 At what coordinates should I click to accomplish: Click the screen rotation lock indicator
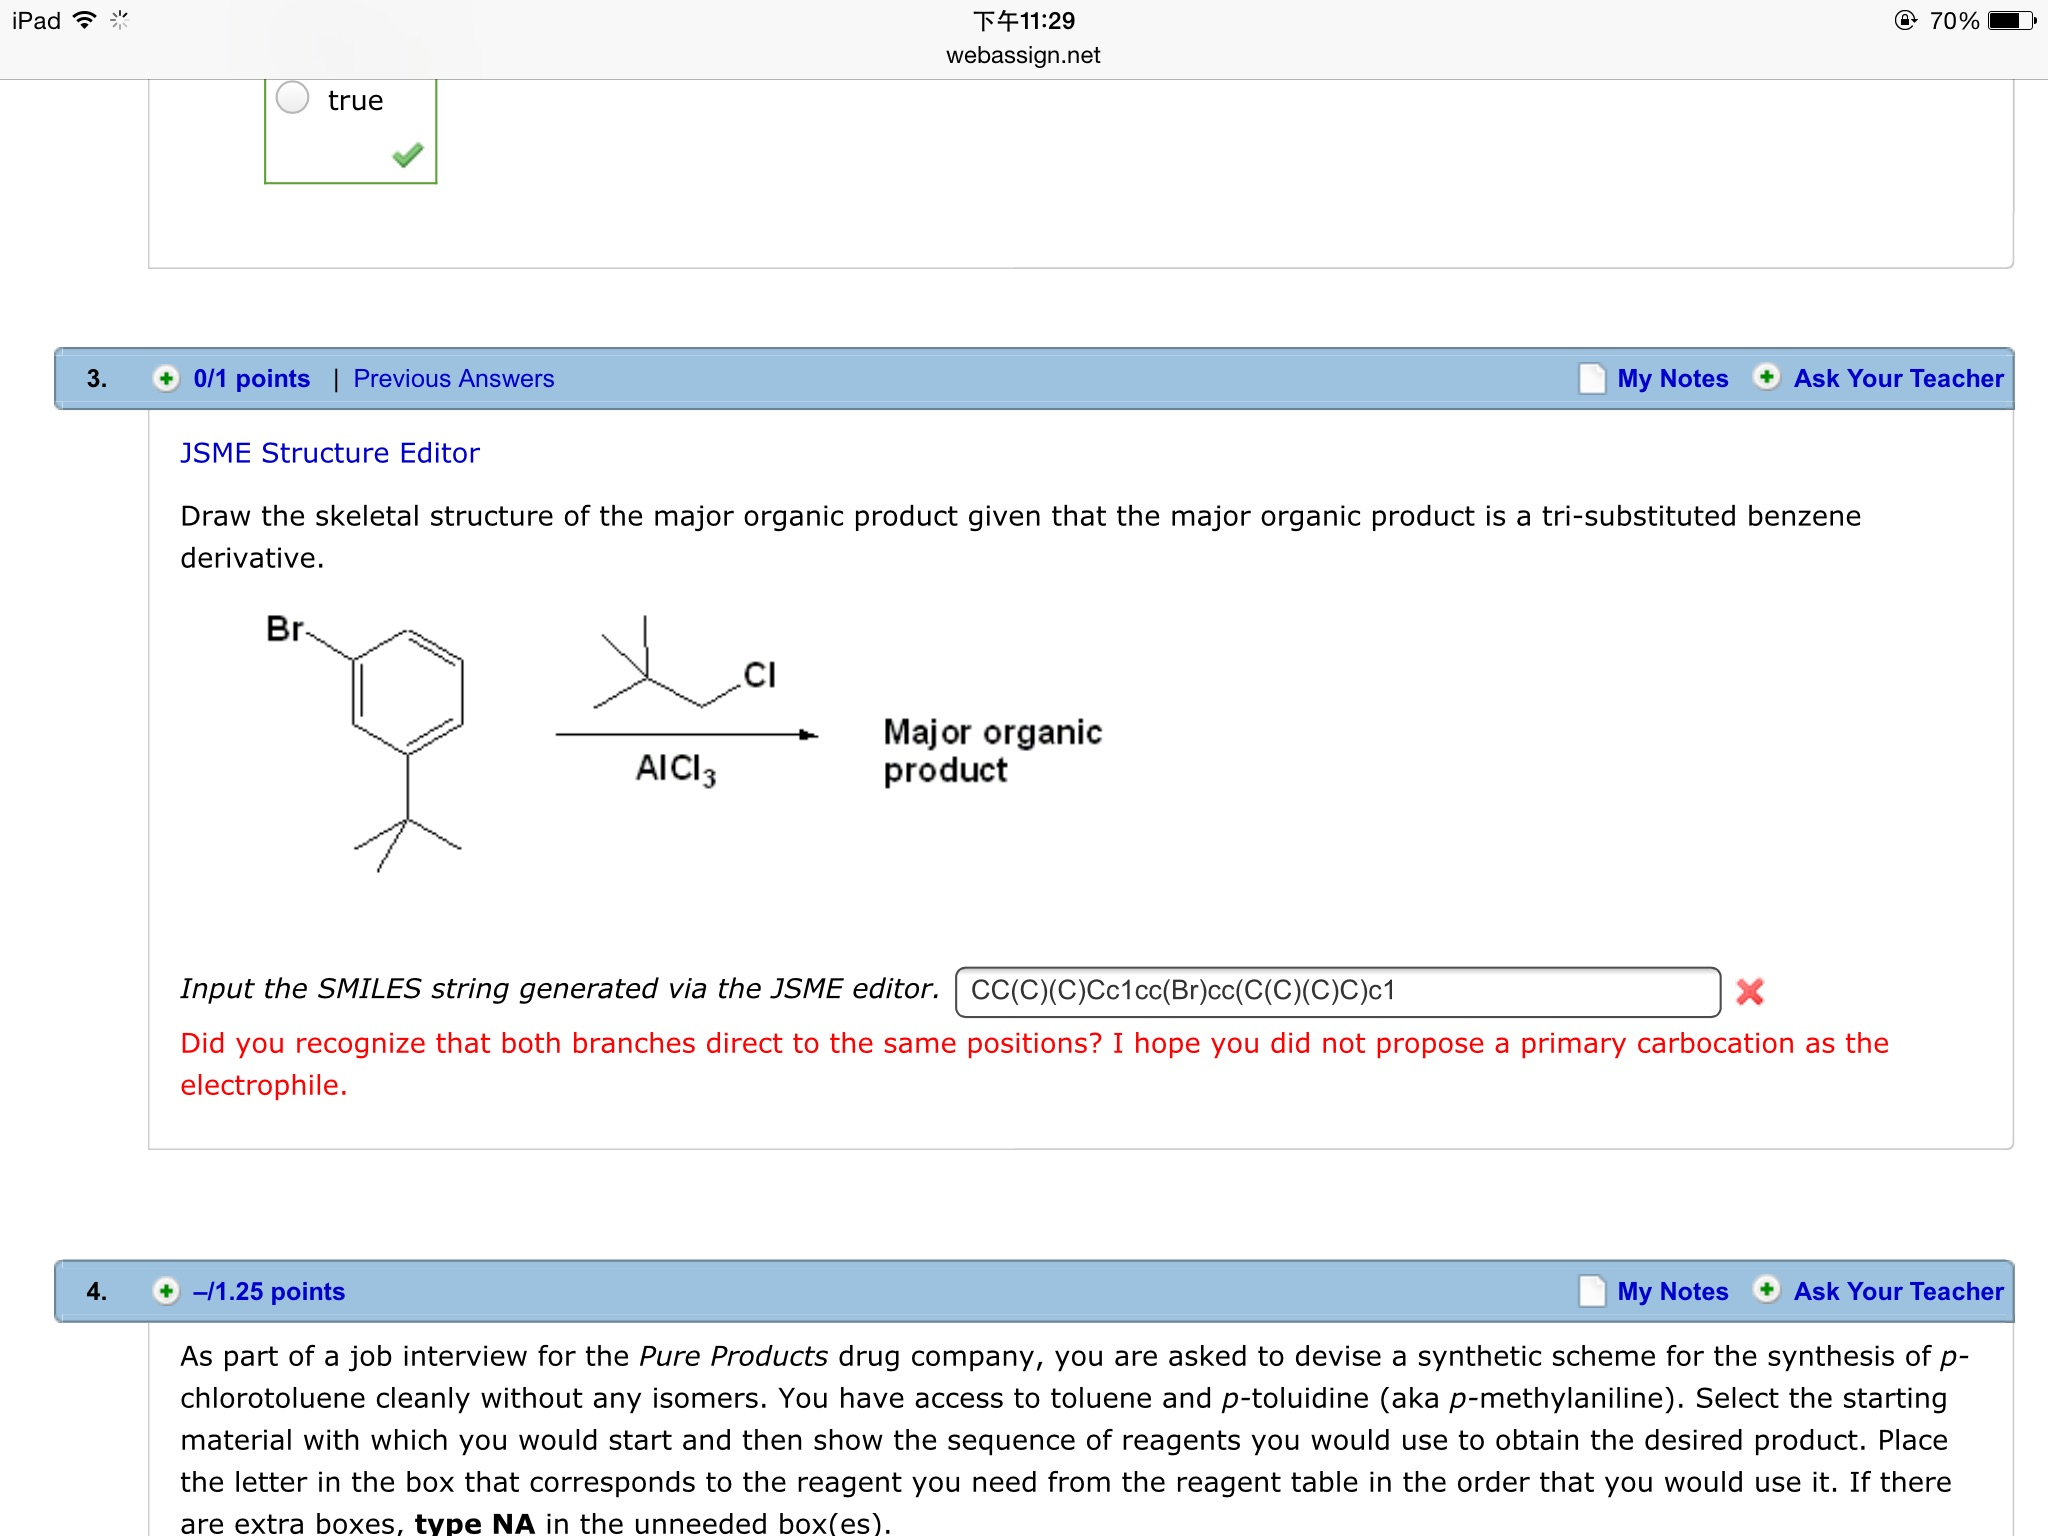[1908, 19]
